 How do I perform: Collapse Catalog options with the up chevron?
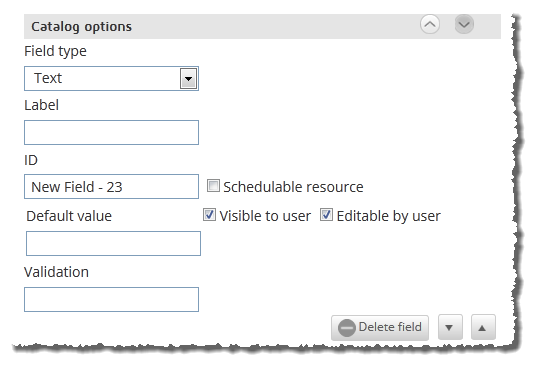pos(430,24)
